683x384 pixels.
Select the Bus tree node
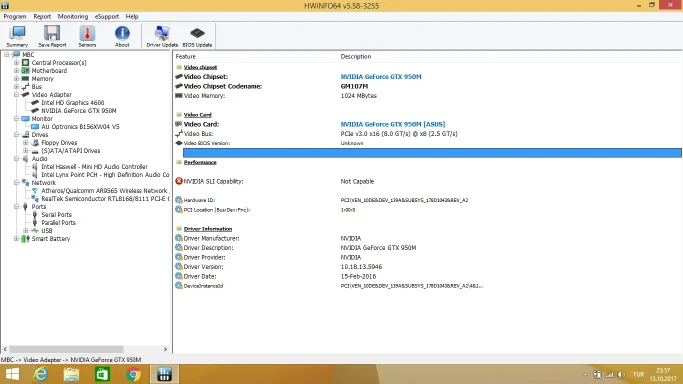(x=37, y=87)
